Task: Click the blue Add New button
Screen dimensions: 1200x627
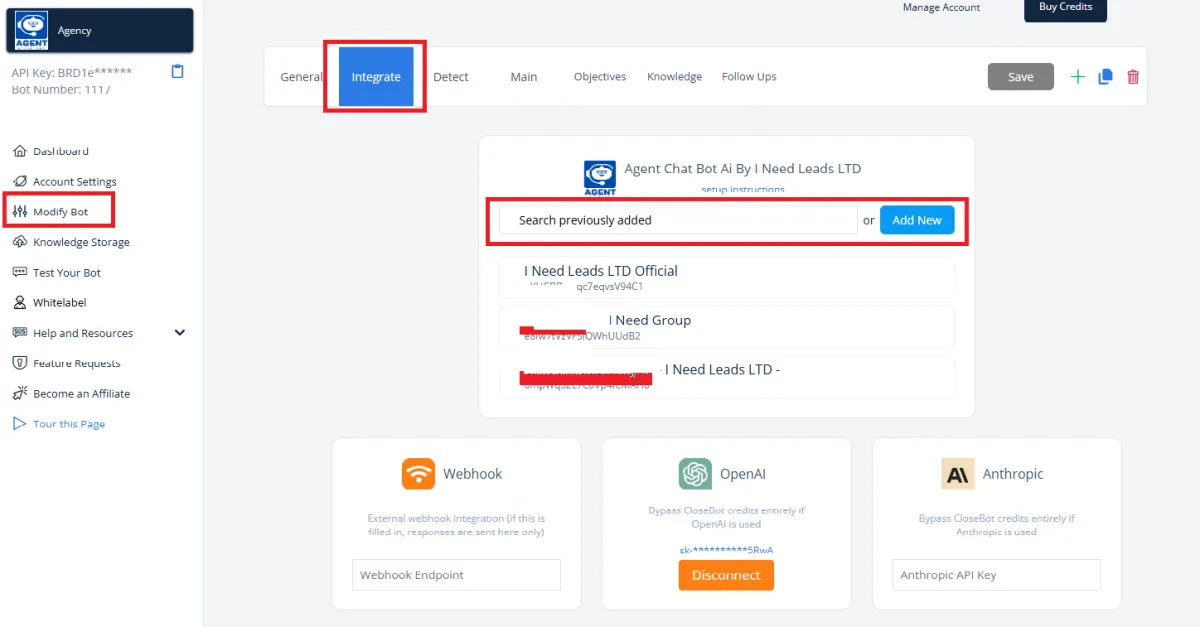Action: pos(917,220)
